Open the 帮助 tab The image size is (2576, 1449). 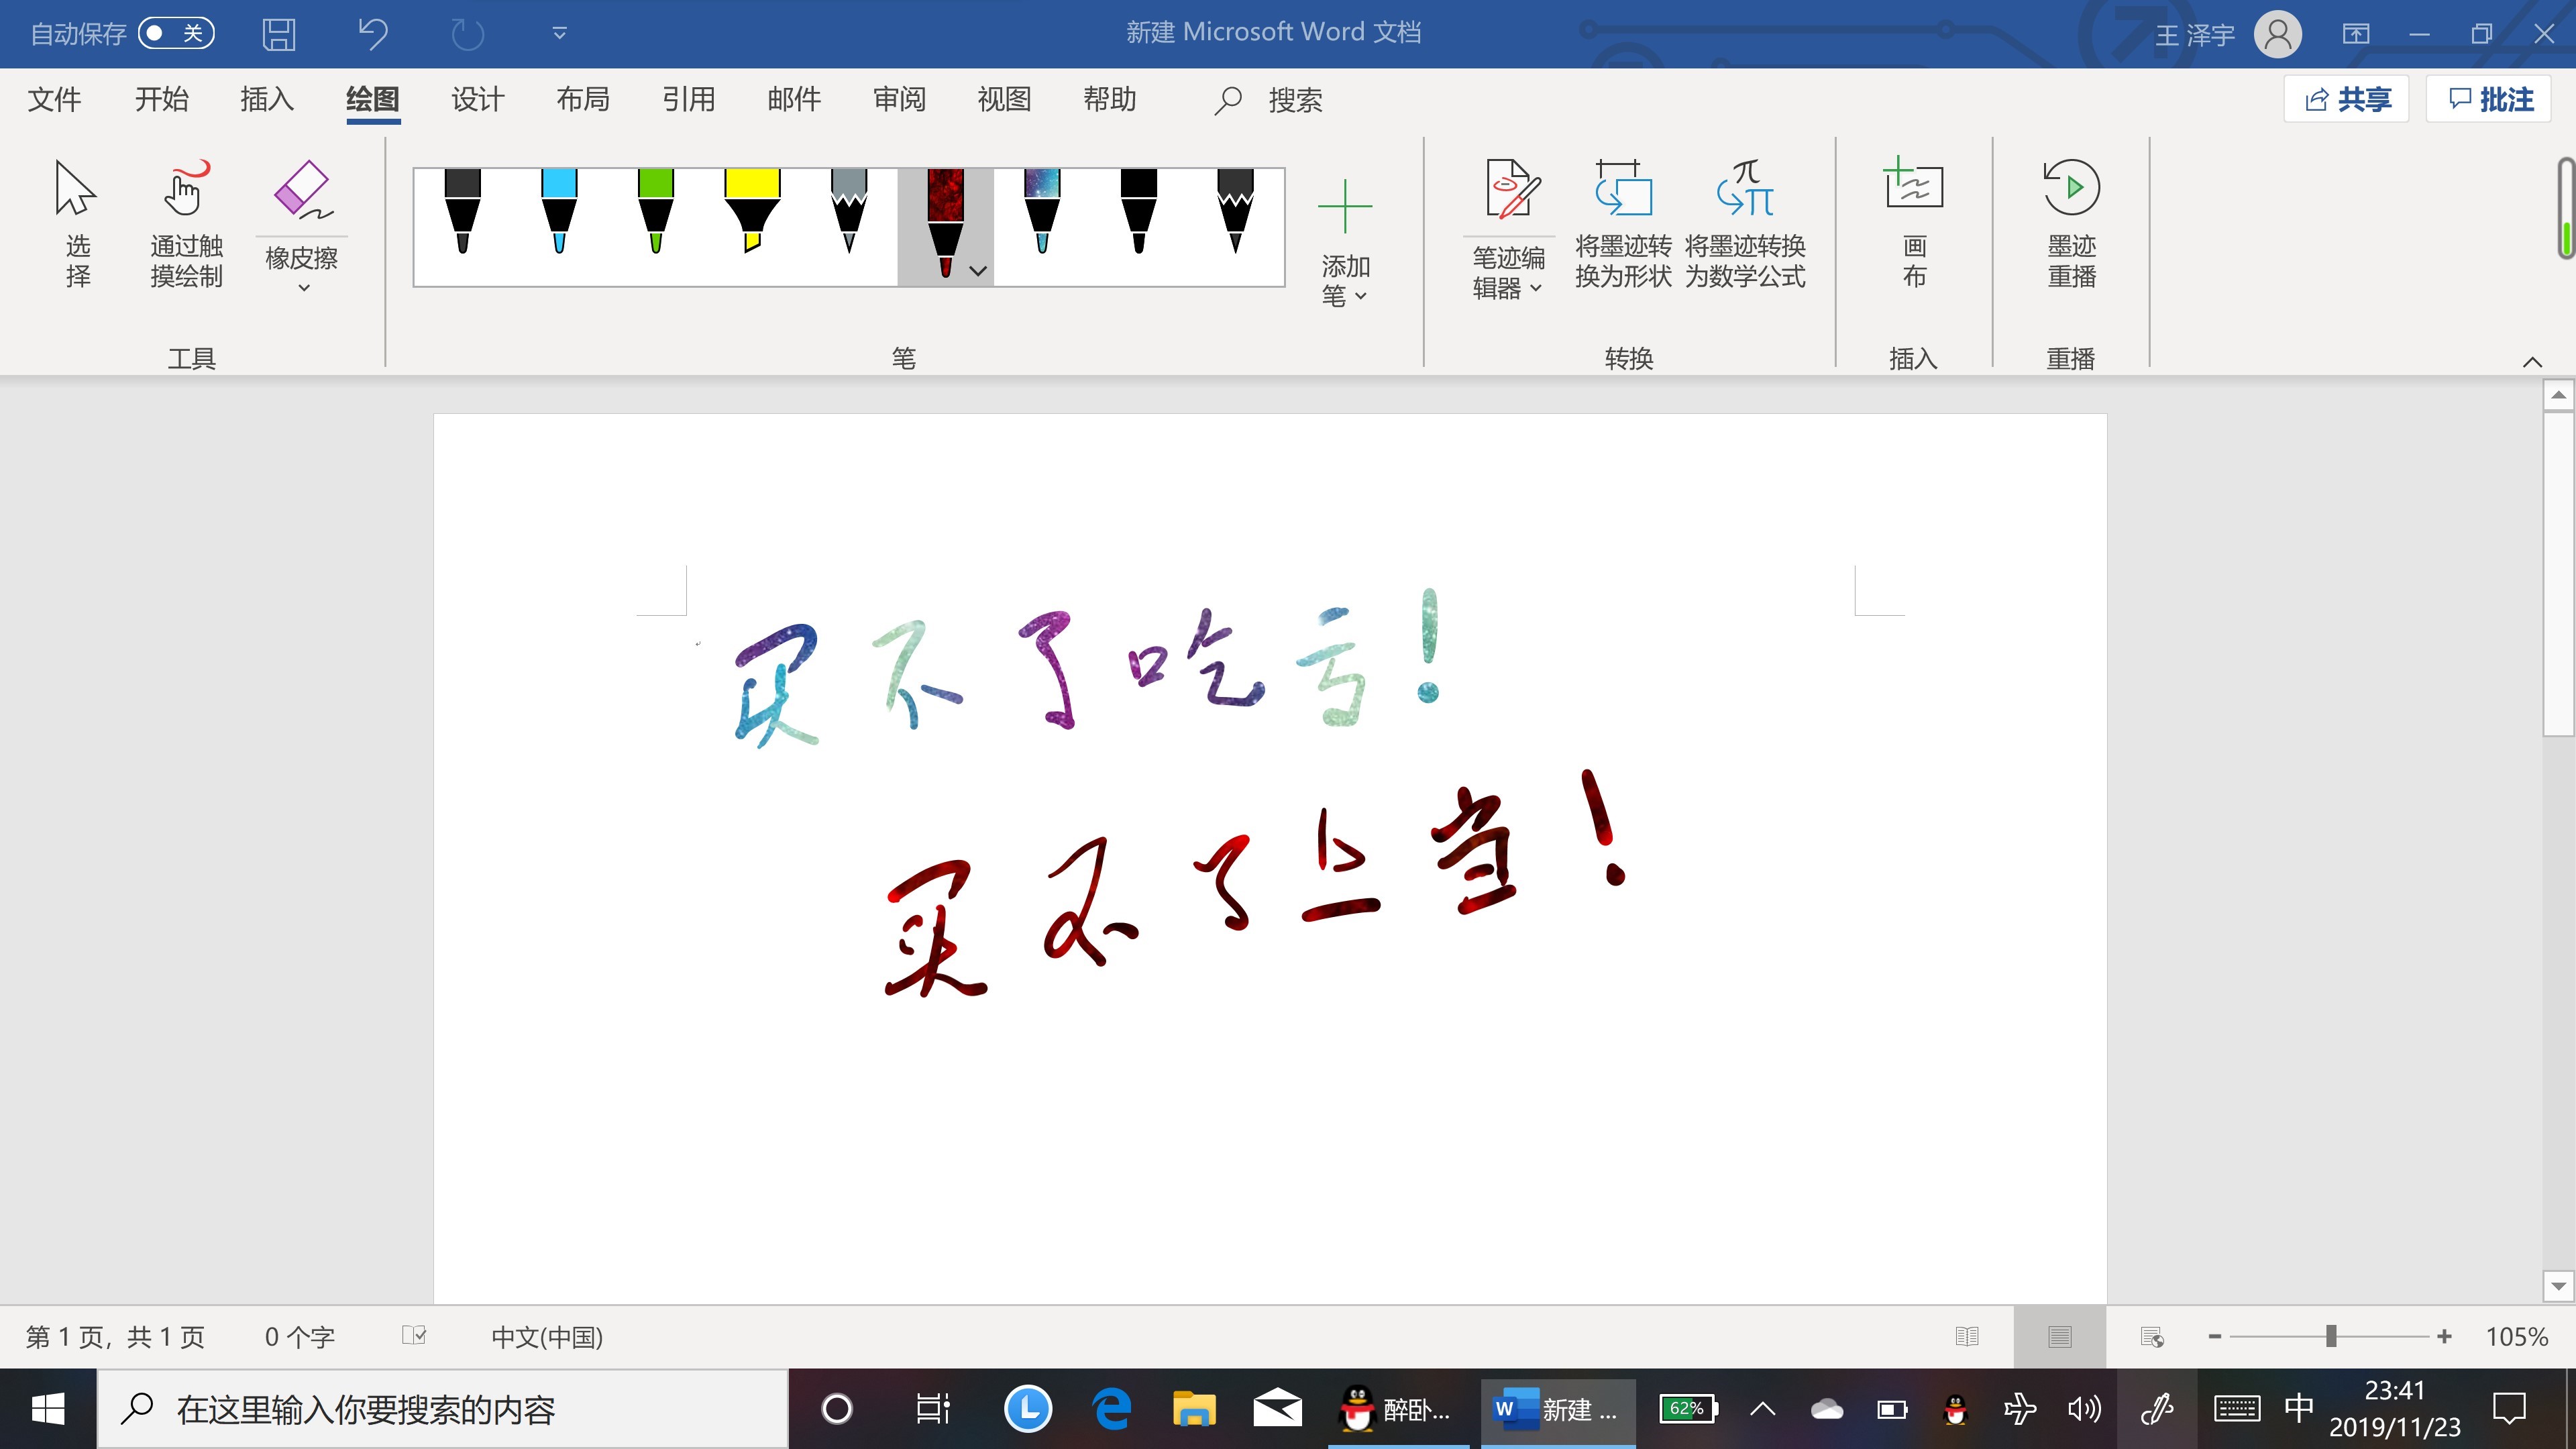pyautogui.click(x=1110, y=99)
